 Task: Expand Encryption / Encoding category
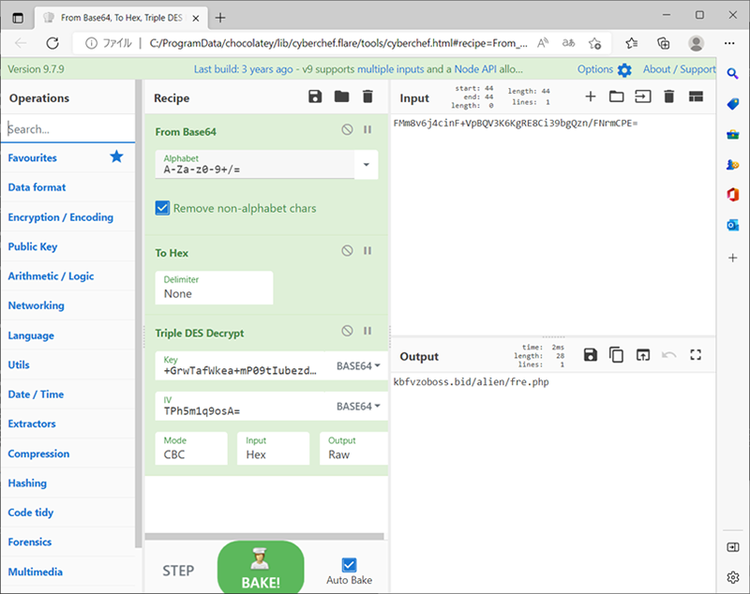click(x=67, y=217)
